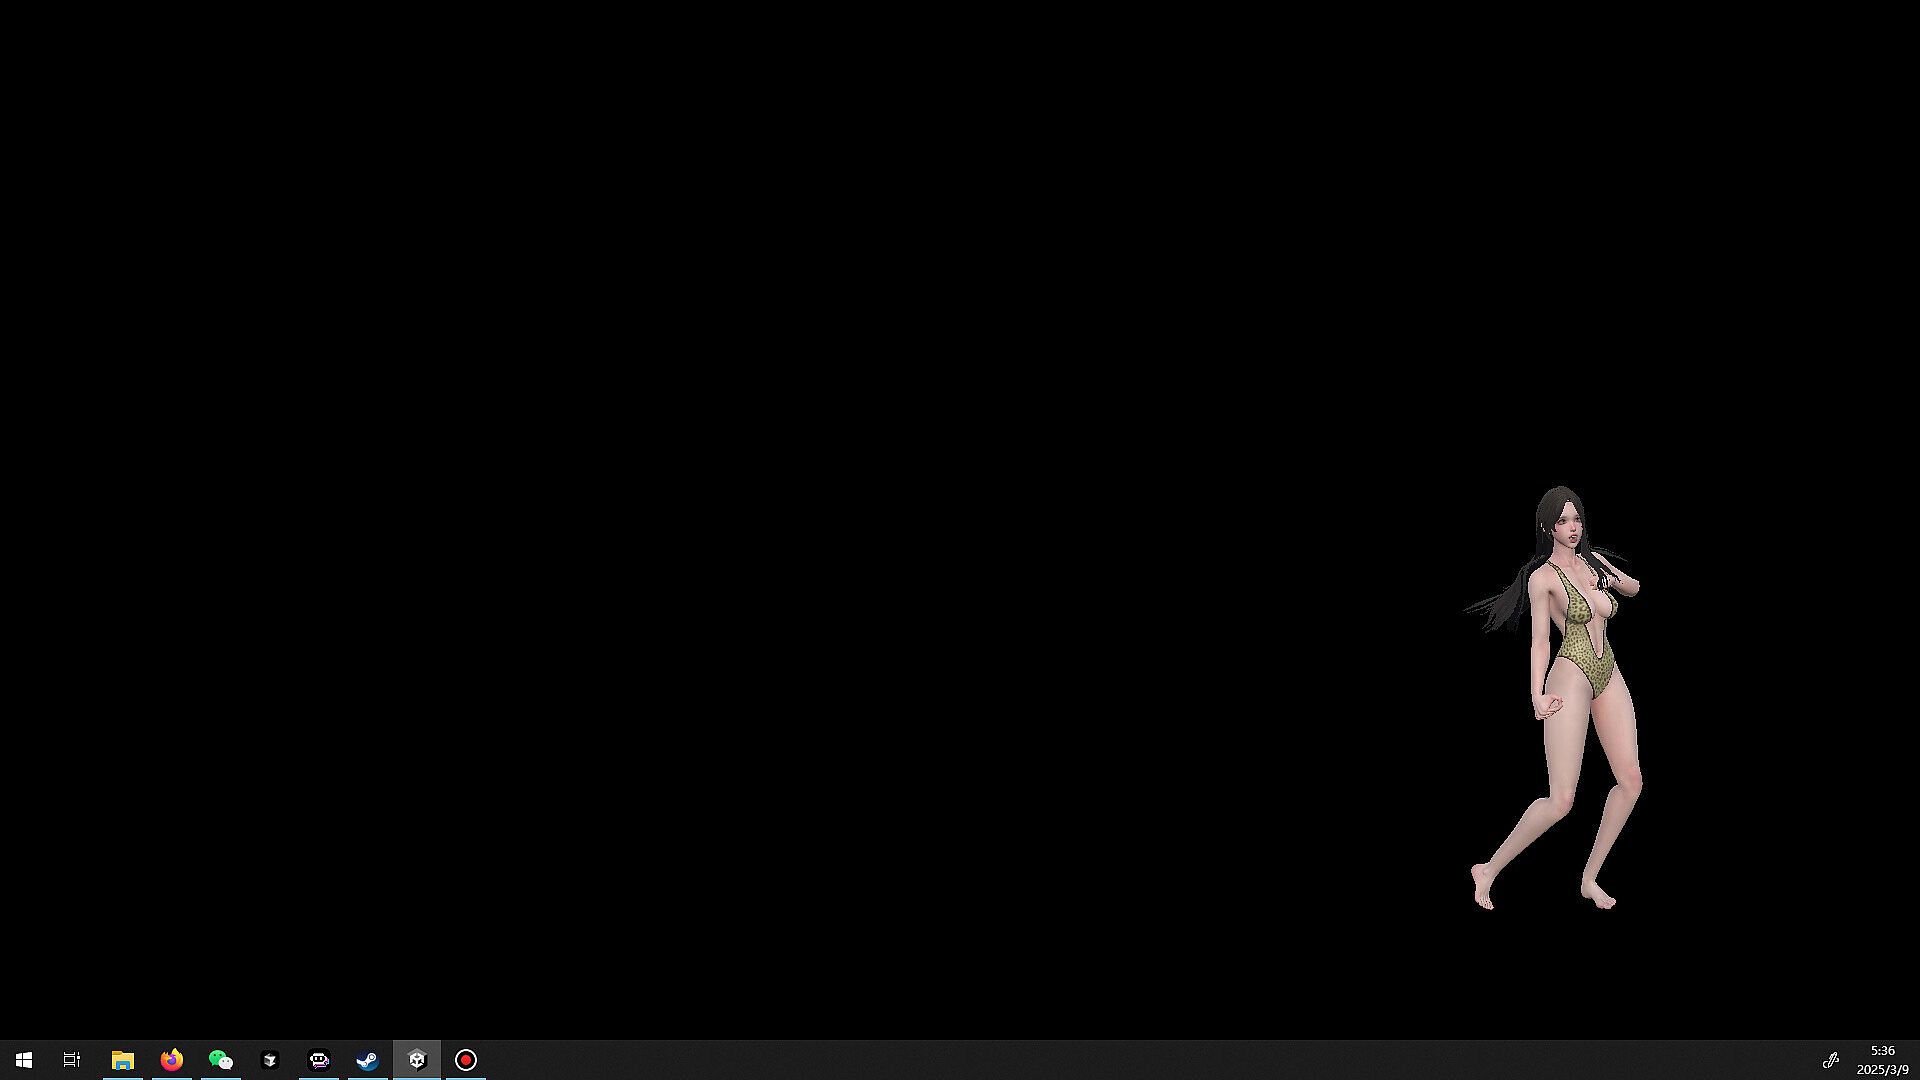Switch to the Firefox browser
1920x1080 pixels.
point(172,1060)
